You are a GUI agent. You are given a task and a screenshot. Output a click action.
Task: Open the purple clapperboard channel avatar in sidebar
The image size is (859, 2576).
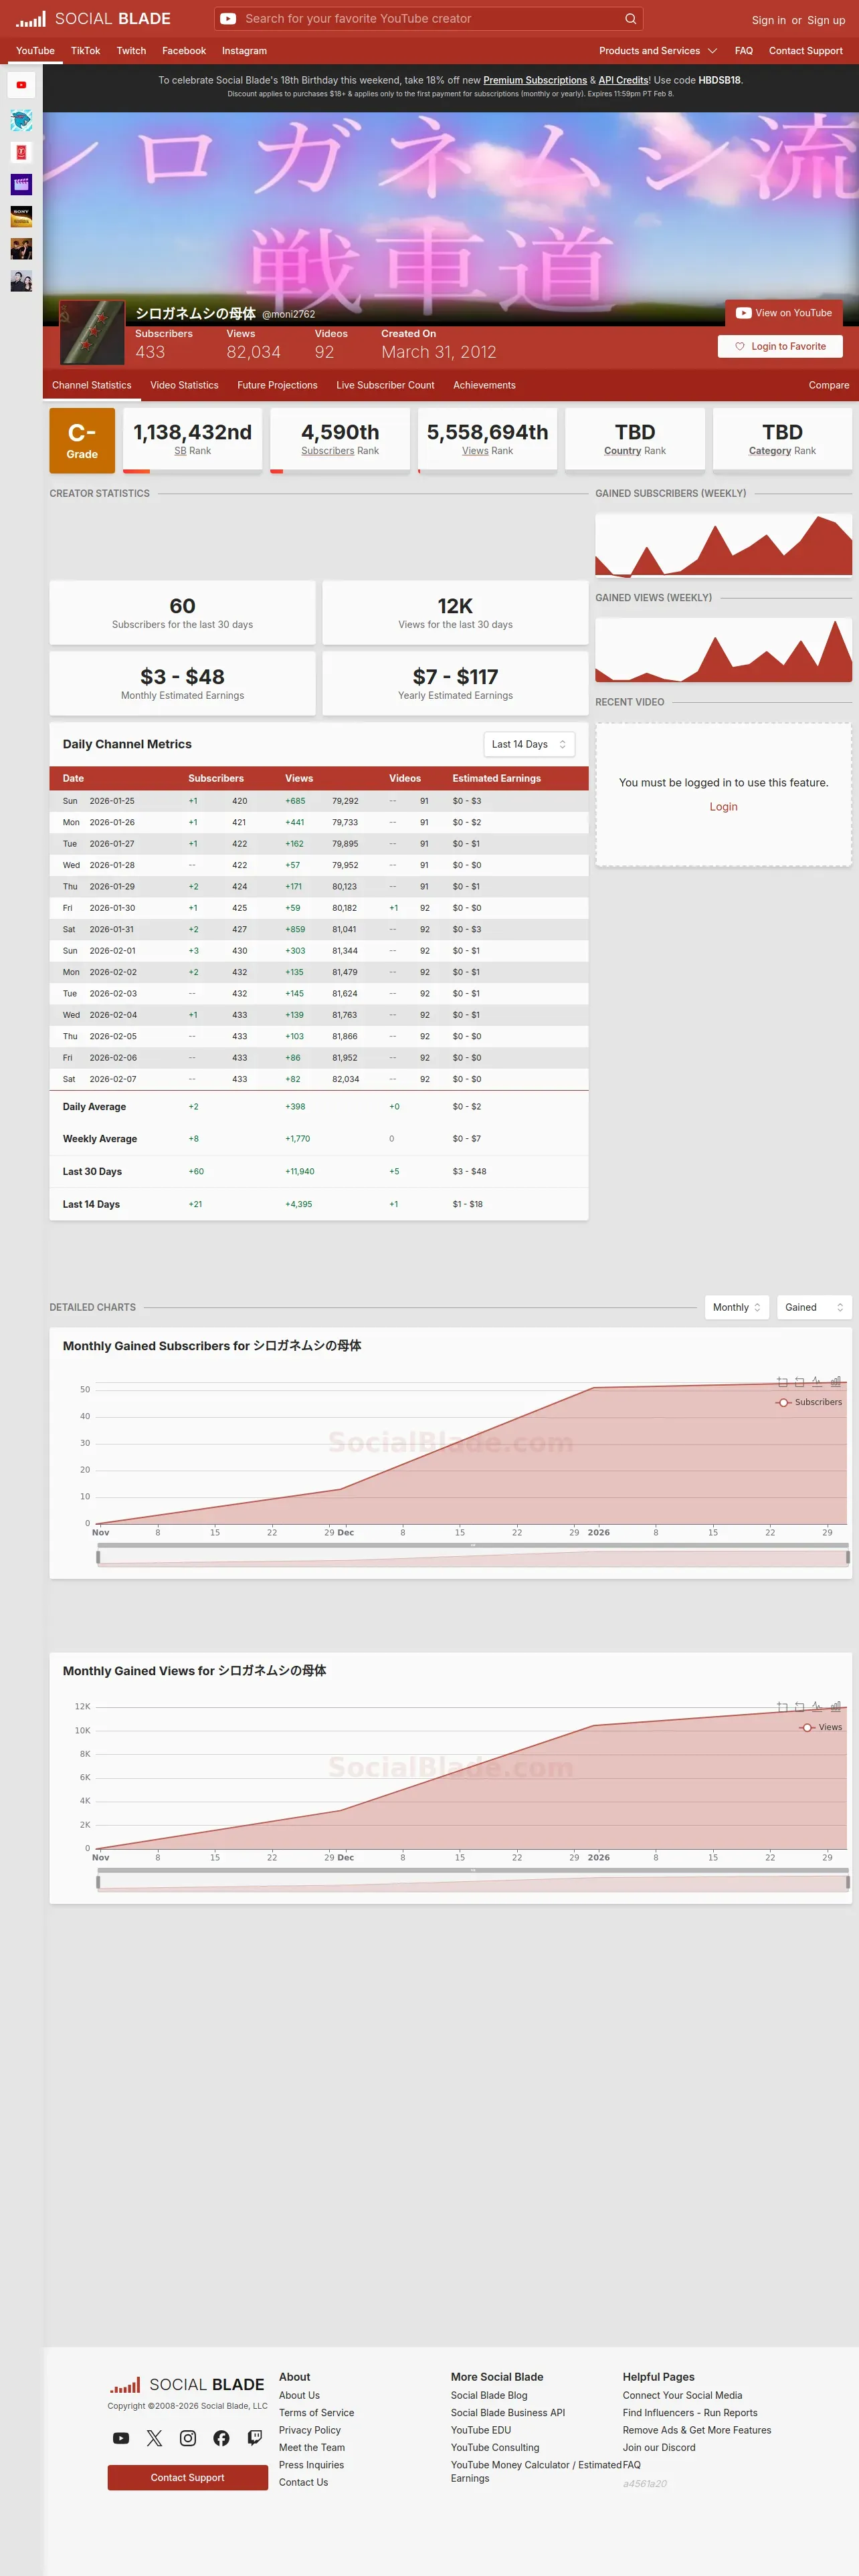[x=21, y=184]
